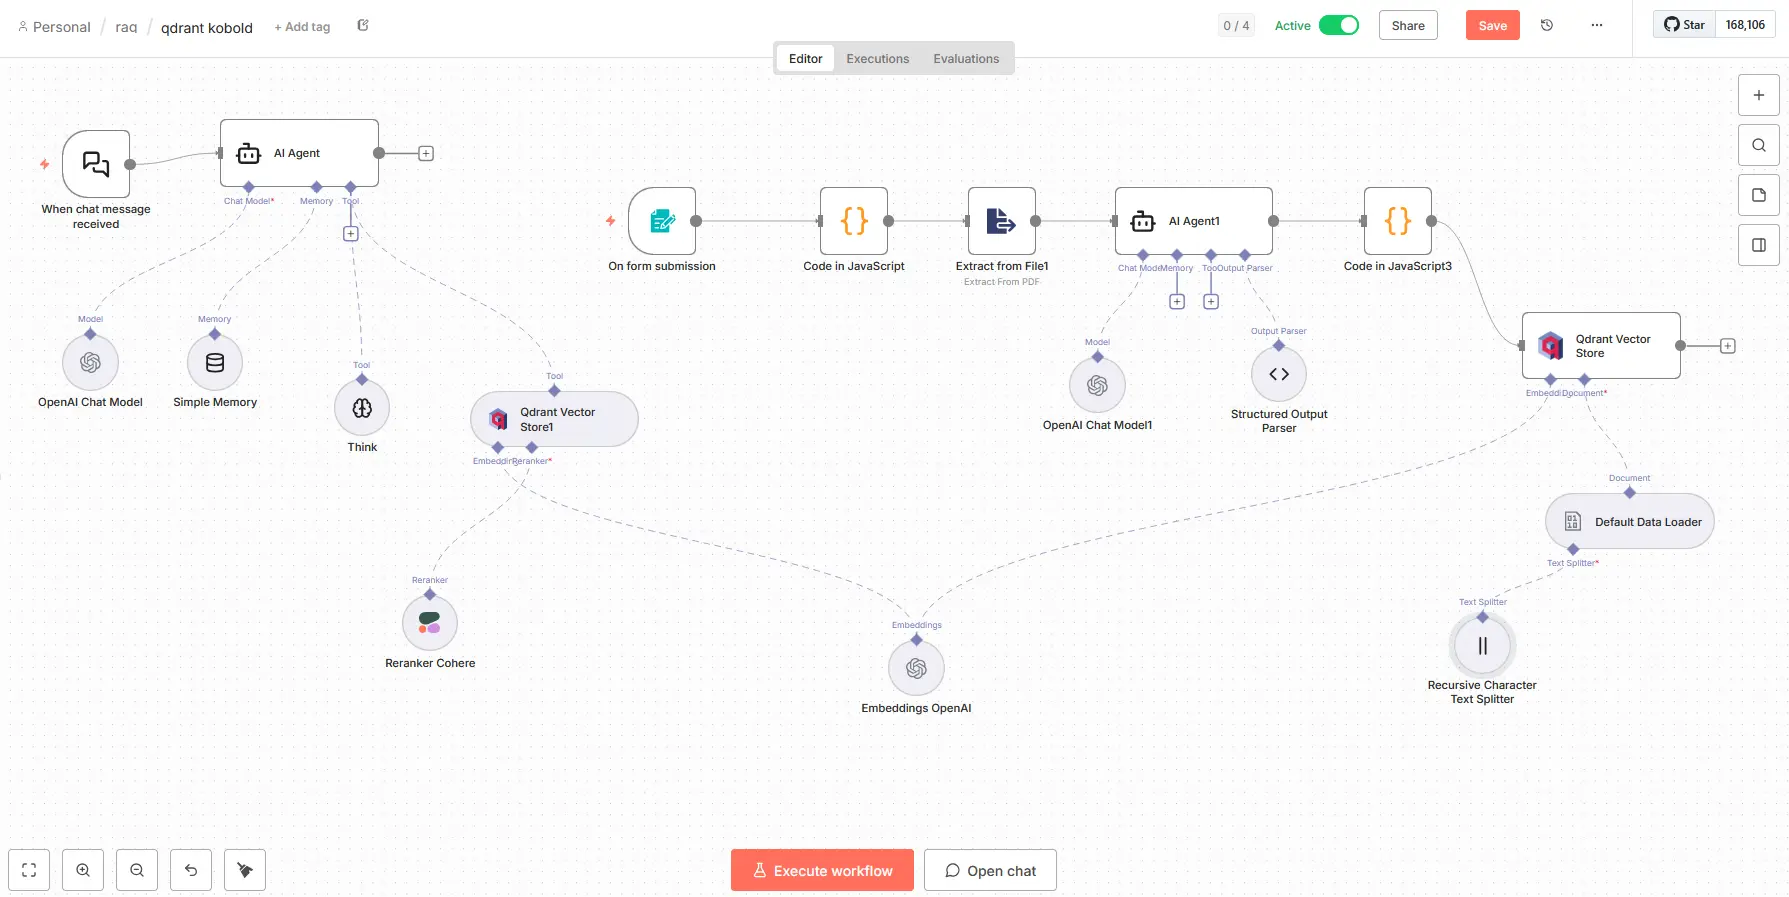Open the three-dot workflow options menu
The image size is (1789, 897).
pyautogui.click(x=1597, y=26)
